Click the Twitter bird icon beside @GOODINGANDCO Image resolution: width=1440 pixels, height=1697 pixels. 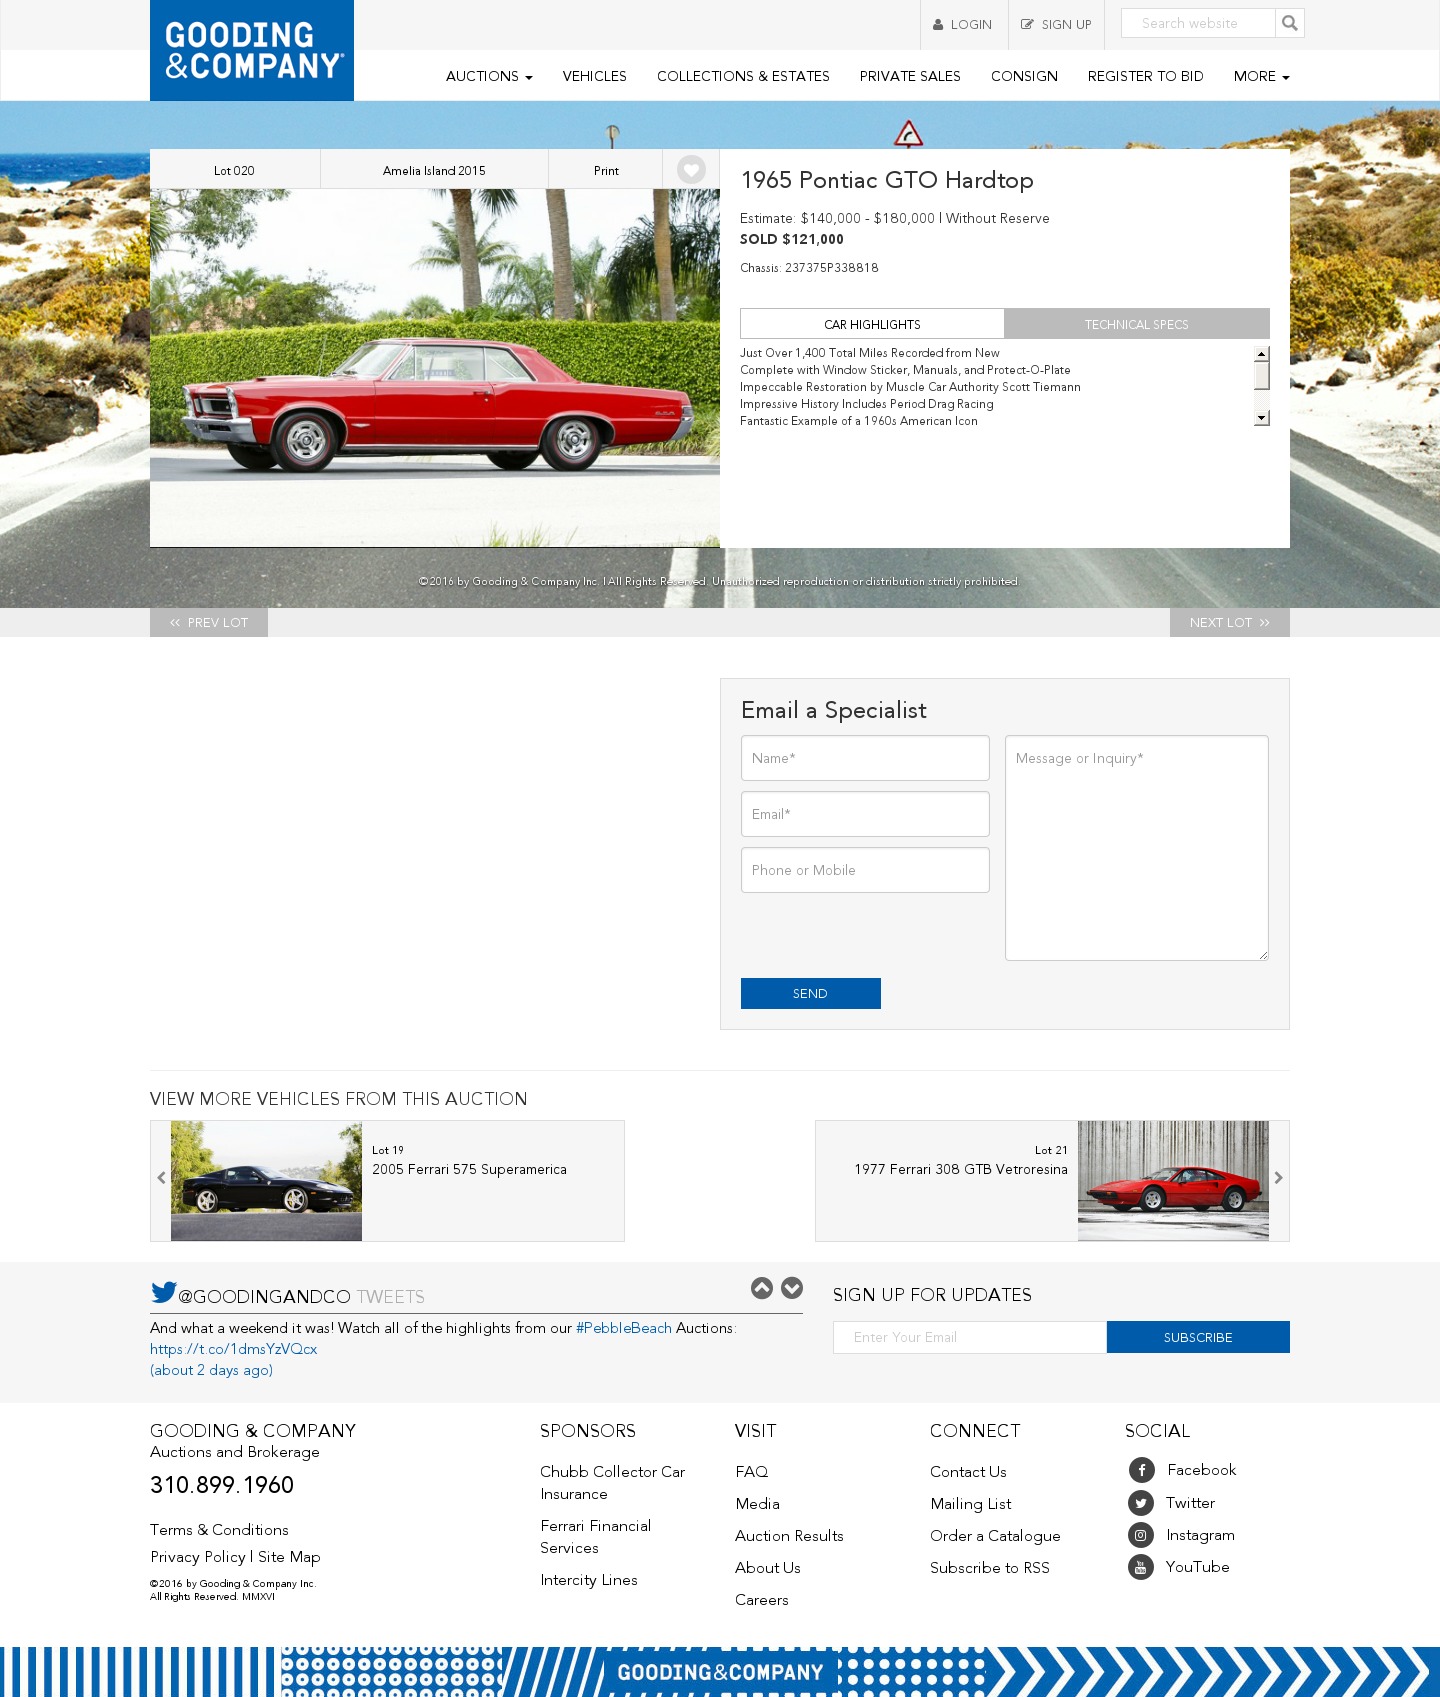(163, 1292)
